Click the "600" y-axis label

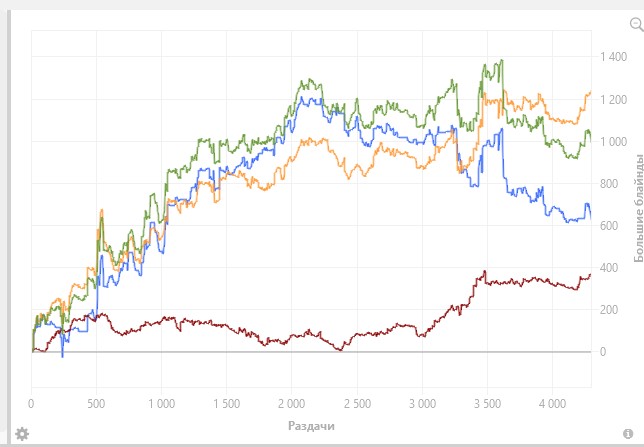(609, 226)
